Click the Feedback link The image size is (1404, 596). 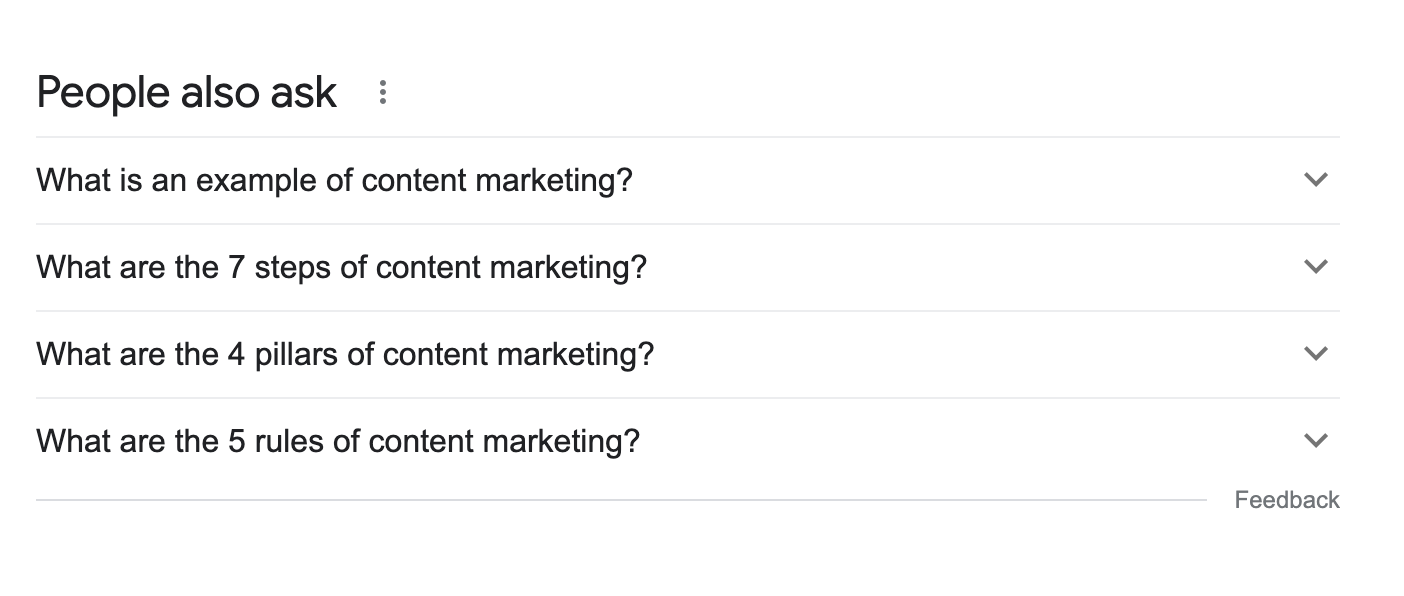(1287, 500)
